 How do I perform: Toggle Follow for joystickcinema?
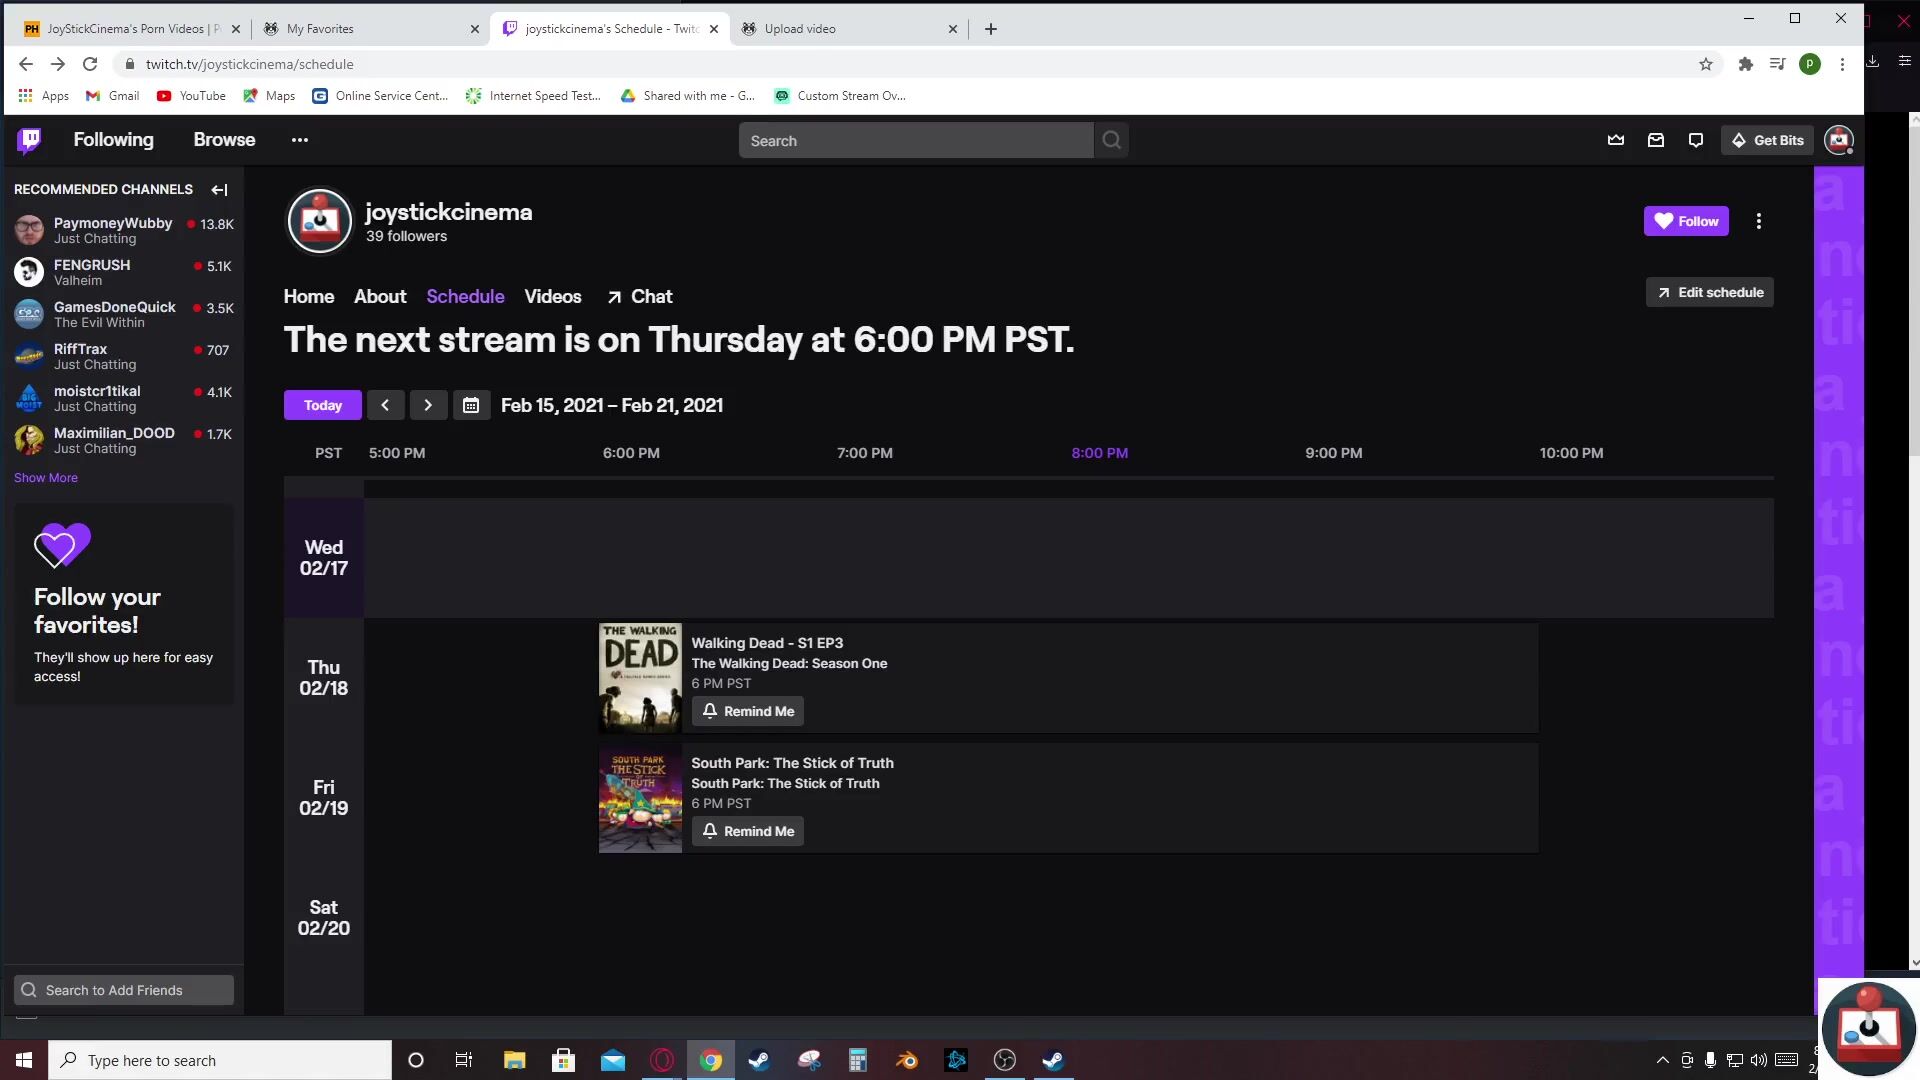click(x=1685, y=221)
